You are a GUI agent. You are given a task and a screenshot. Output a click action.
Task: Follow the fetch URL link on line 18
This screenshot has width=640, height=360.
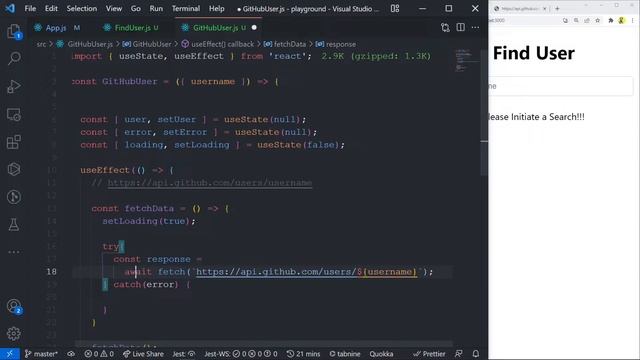(307, 272)
